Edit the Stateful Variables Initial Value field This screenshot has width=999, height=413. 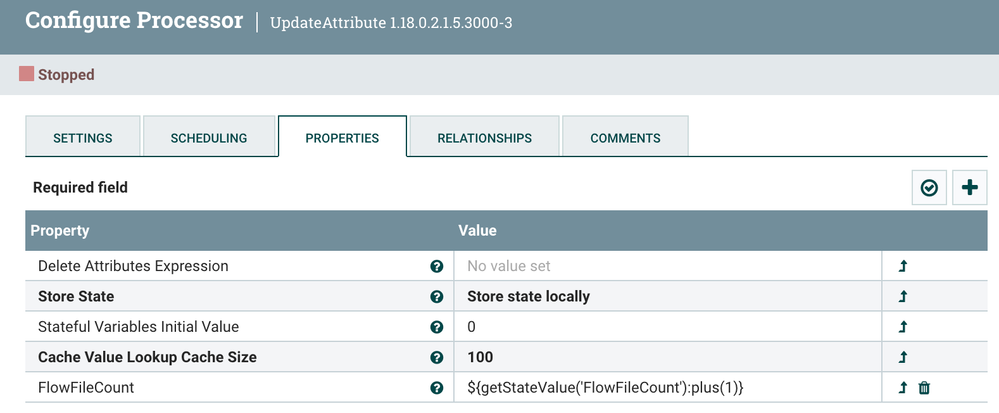667,327
